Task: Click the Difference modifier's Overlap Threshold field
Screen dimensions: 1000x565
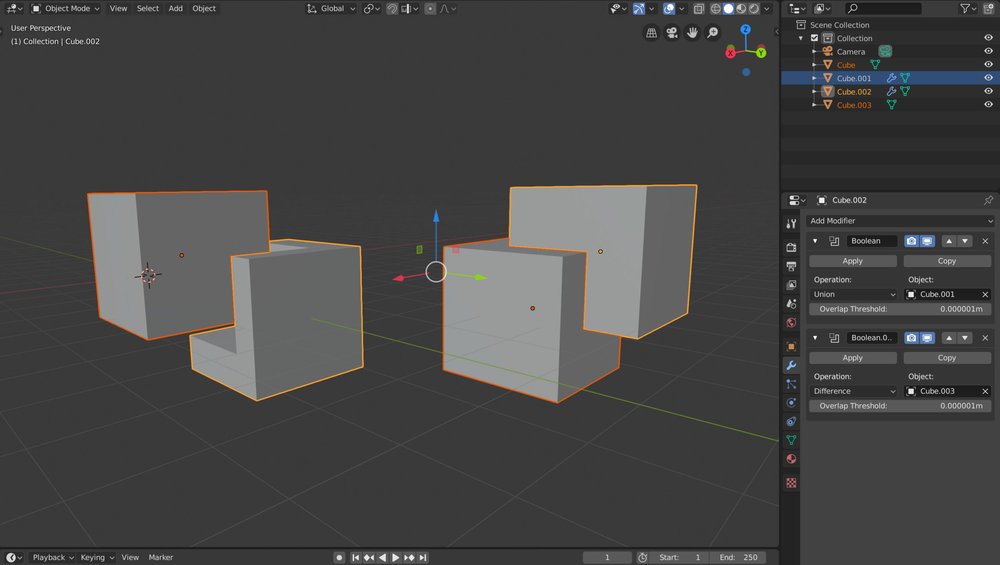Action: pos(900,406)
